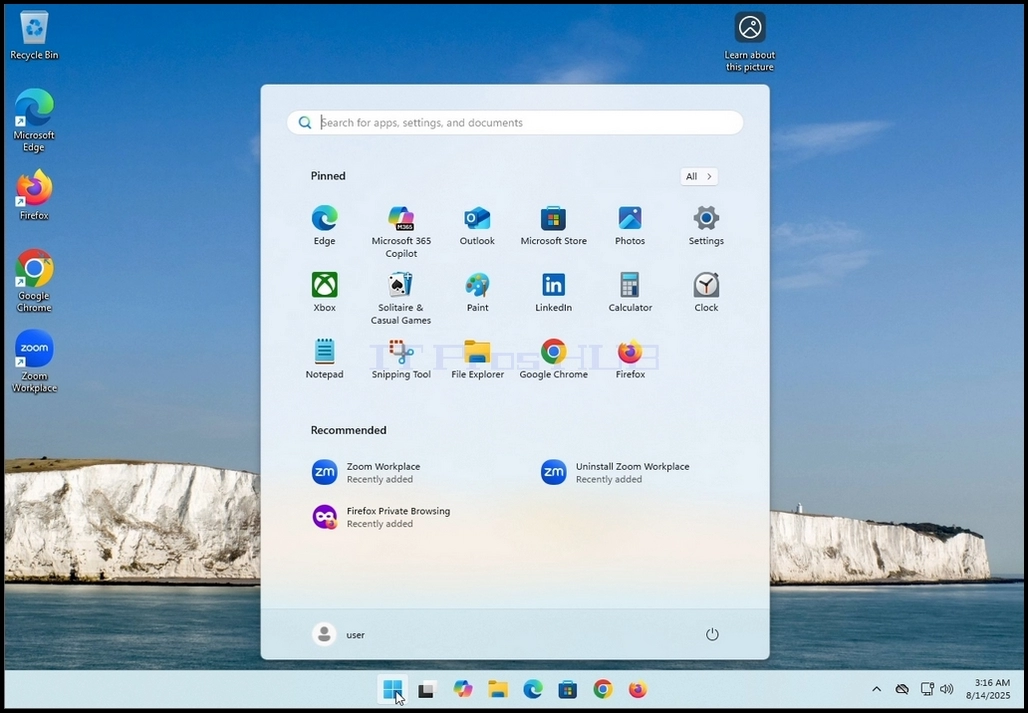Select Microsoft Edge desktop shortcut

pyautogui.click(x=34, y=121)
